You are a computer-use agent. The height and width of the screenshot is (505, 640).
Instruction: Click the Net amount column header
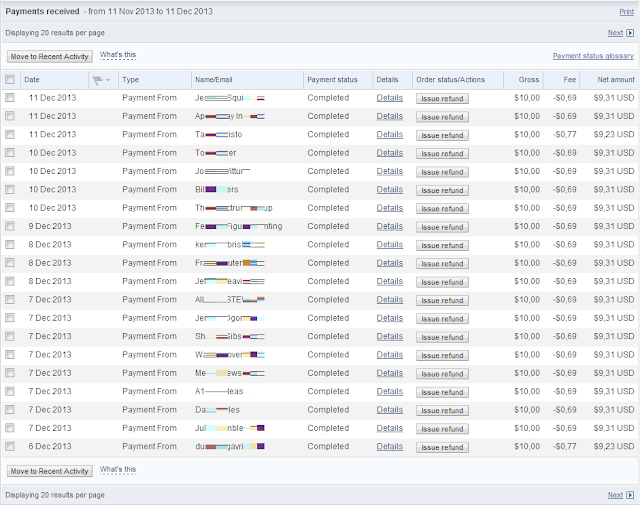point(616,80)
